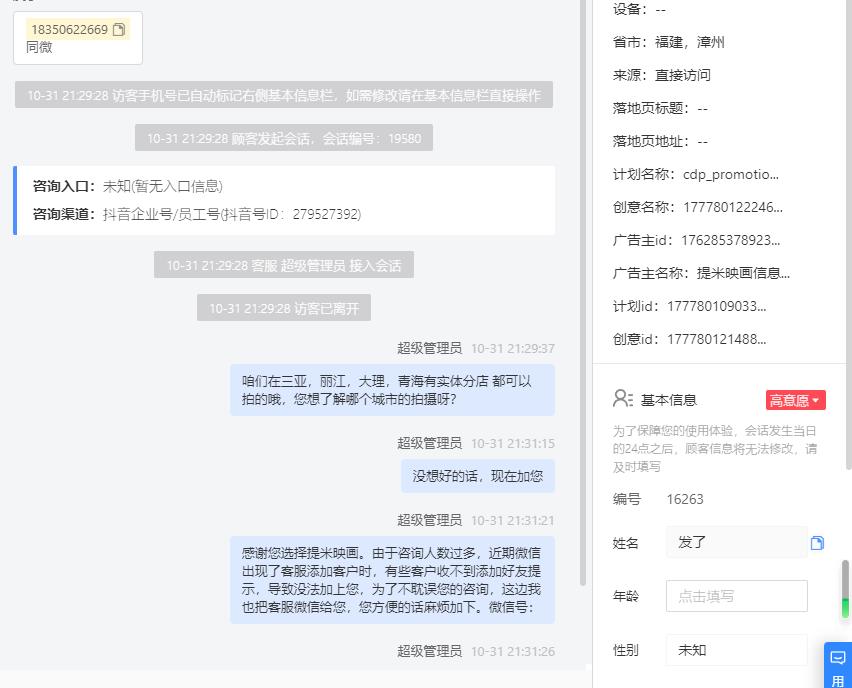The height and width of the screenshot is (688, 852).
Task: Click the 广告主id 176285378923... value
Action: point(731,240)
